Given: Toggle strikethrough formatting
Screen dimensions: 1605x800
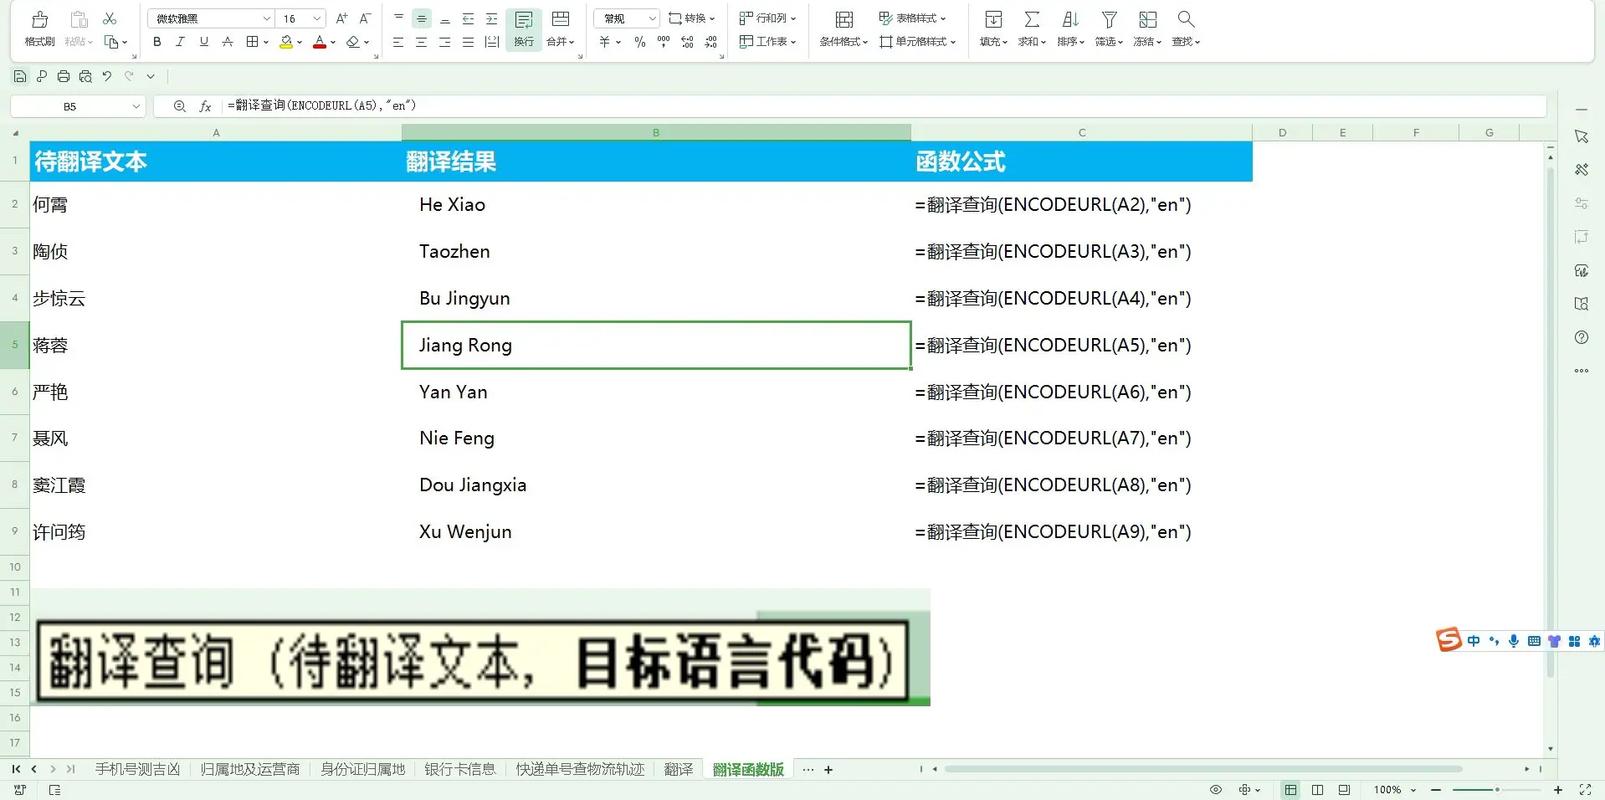Looking at the screenshot, I should pyautogui.click(x=228, y=42).
